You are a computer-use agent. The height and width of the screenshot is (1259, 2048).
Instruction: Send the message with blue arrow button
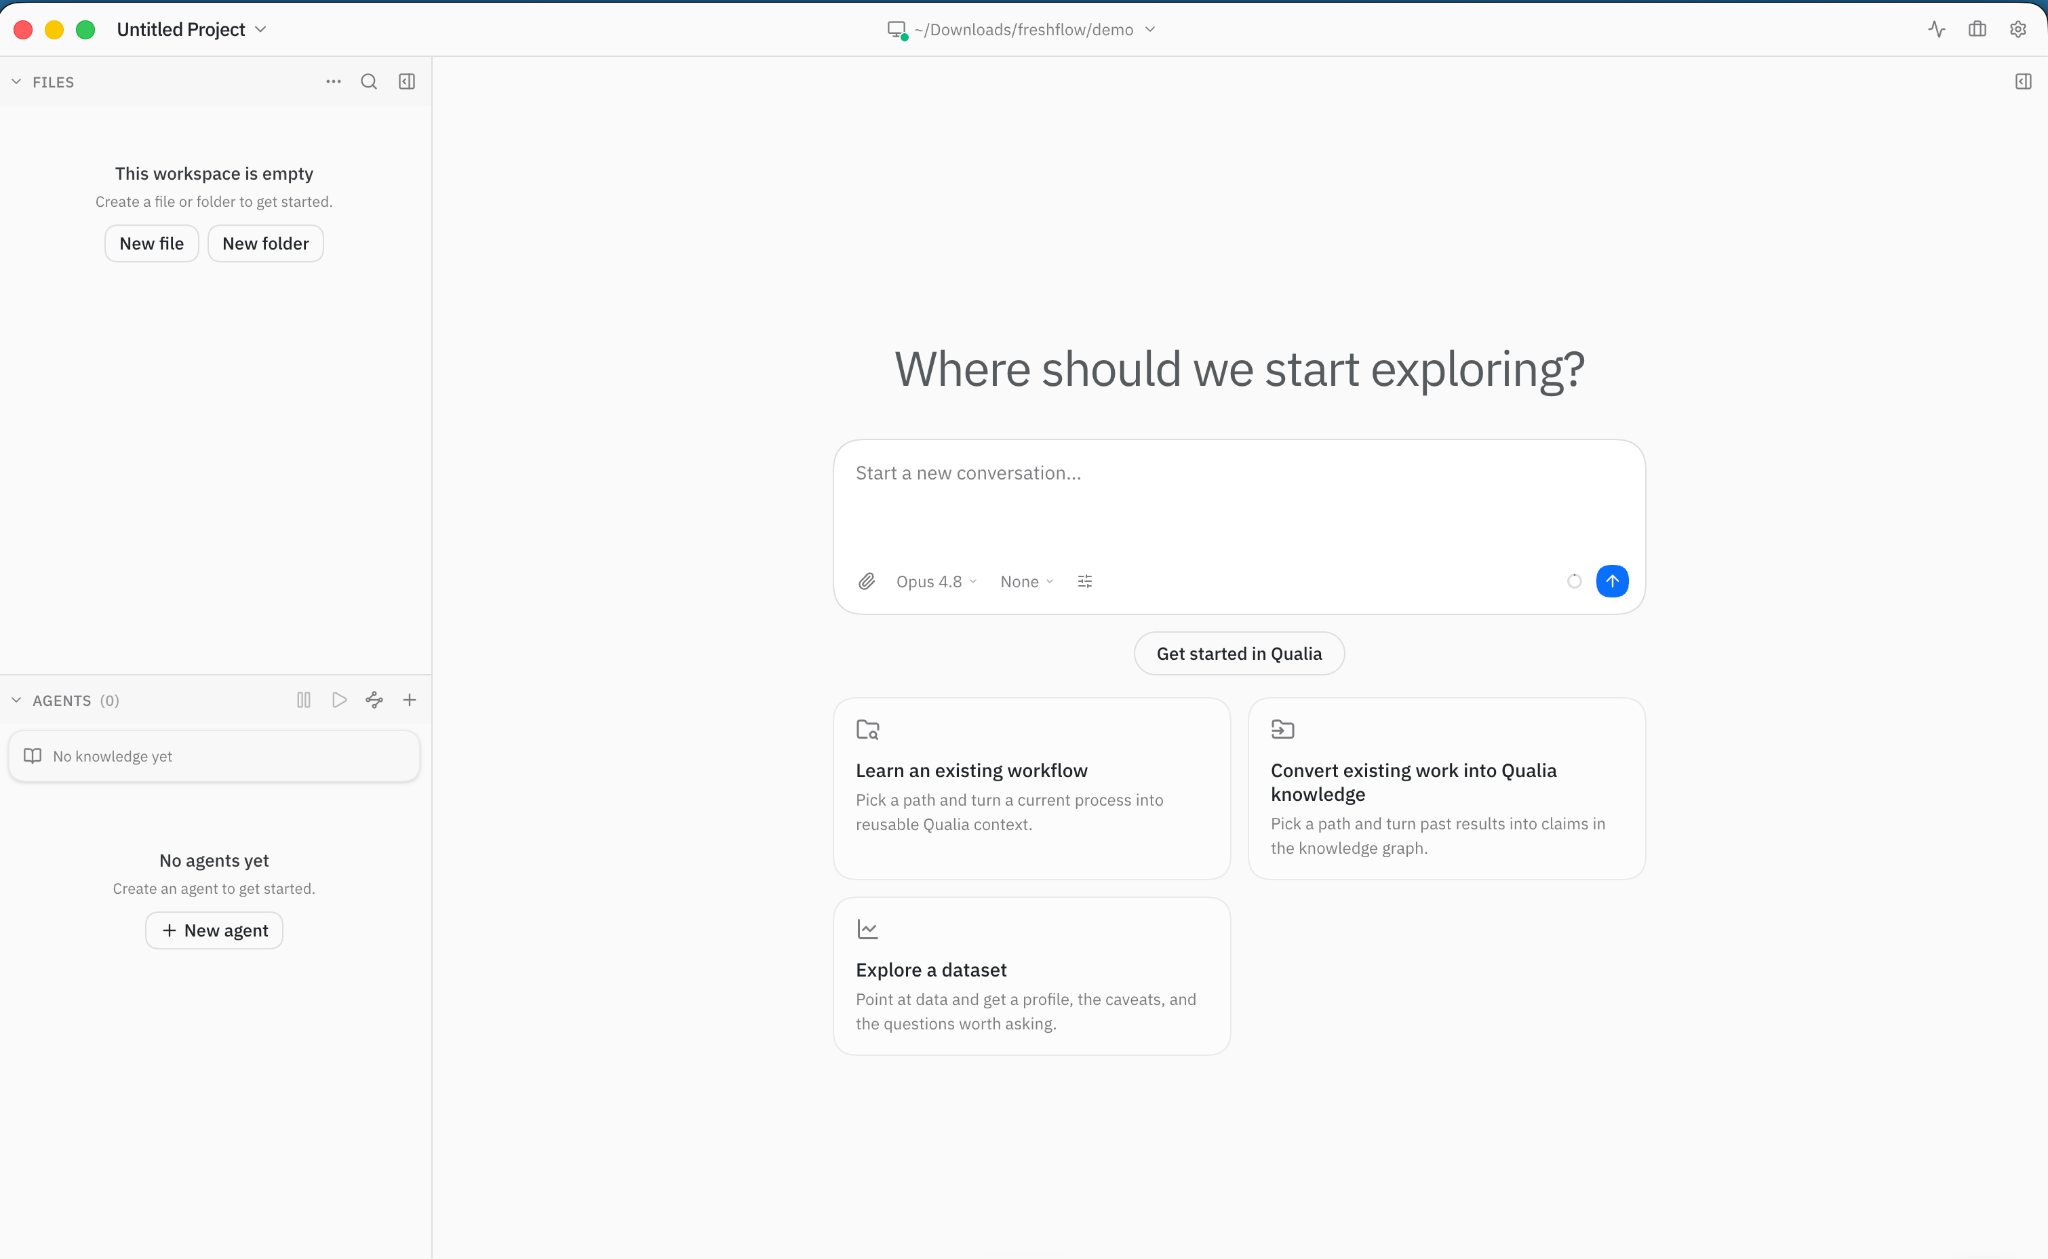tap(1612, 581)
